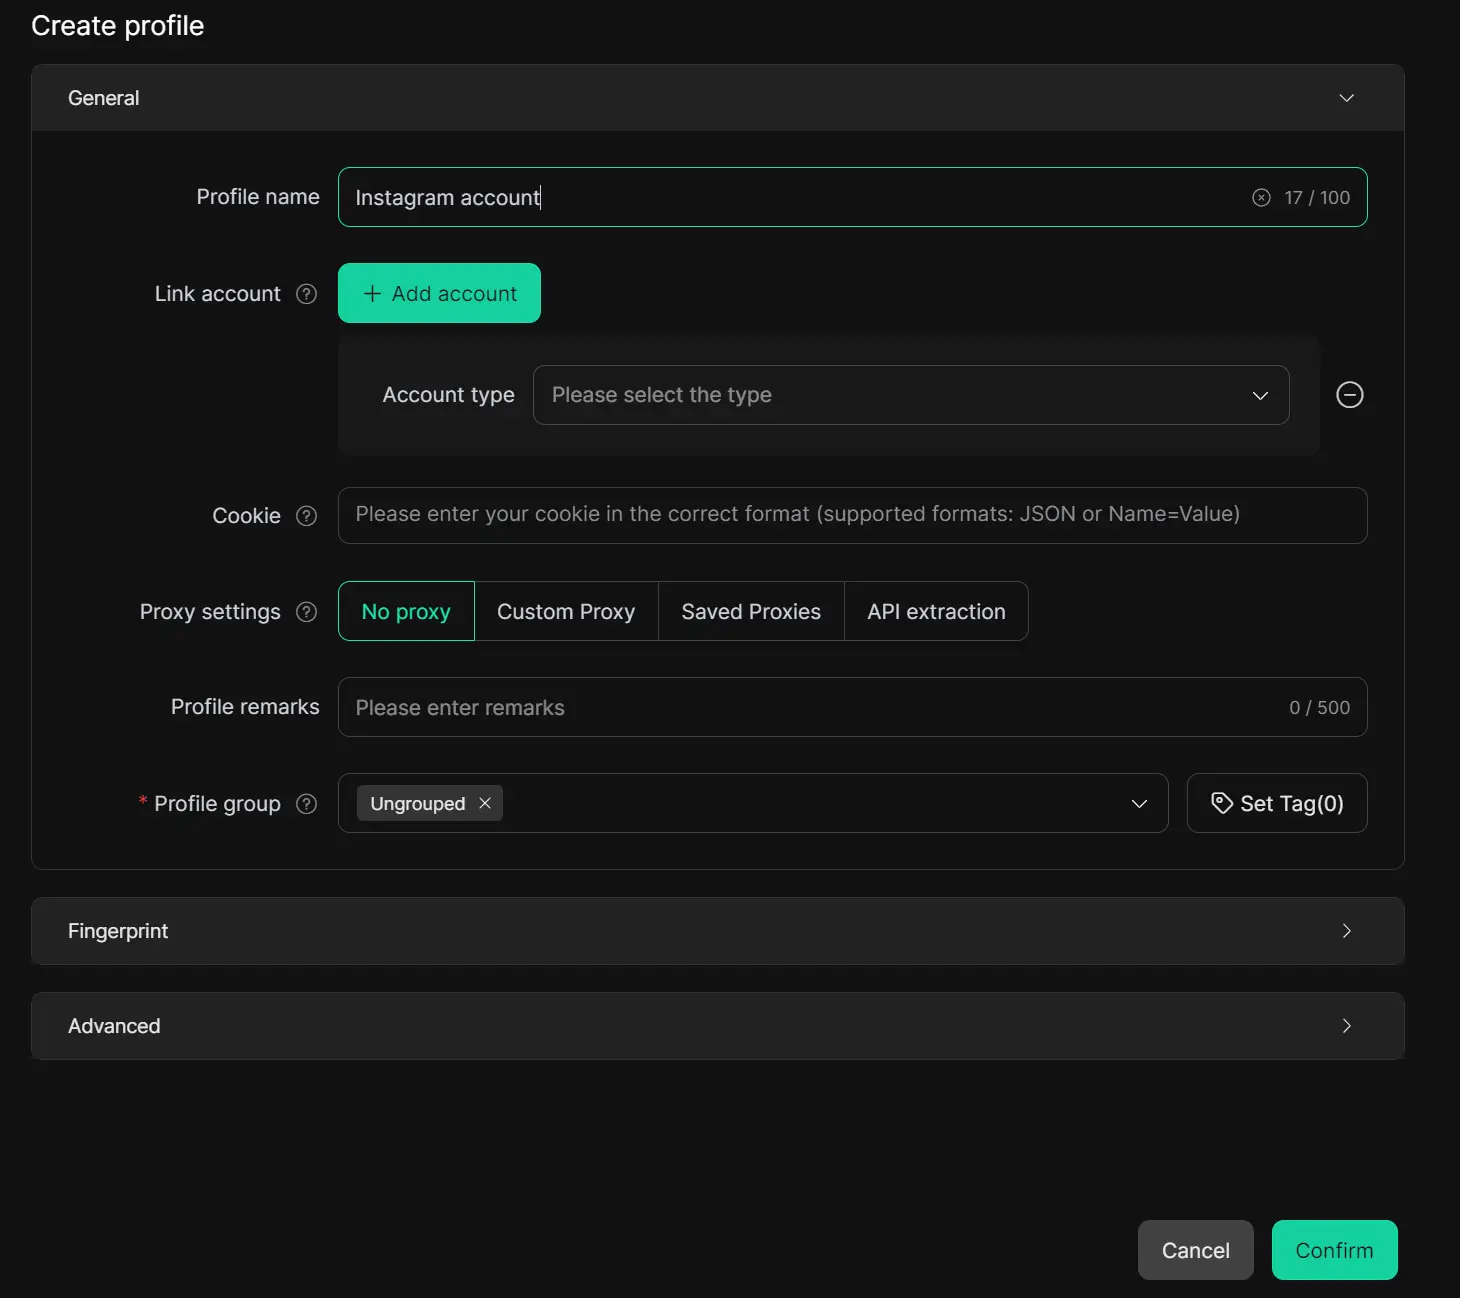Select the No proxy option

[406, 611]
